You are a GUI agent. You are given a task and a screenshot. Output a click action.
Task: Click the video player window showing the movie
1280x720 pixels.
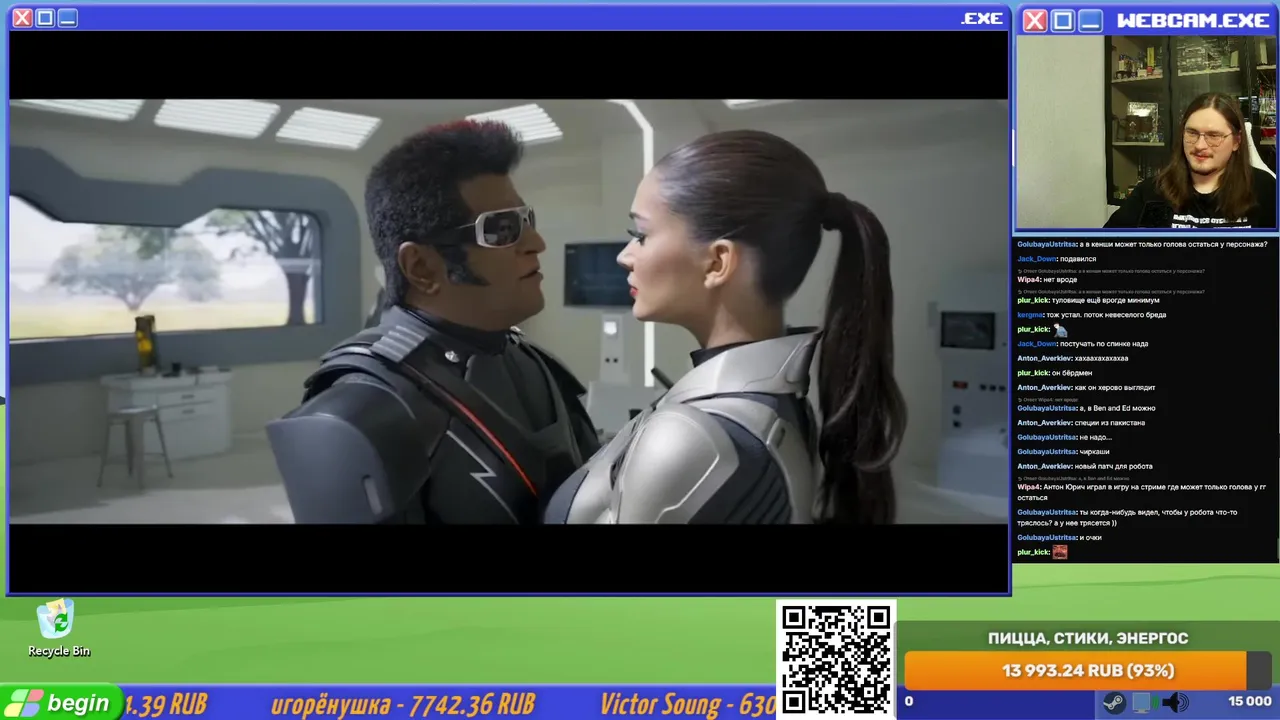(x=508, y=311)
